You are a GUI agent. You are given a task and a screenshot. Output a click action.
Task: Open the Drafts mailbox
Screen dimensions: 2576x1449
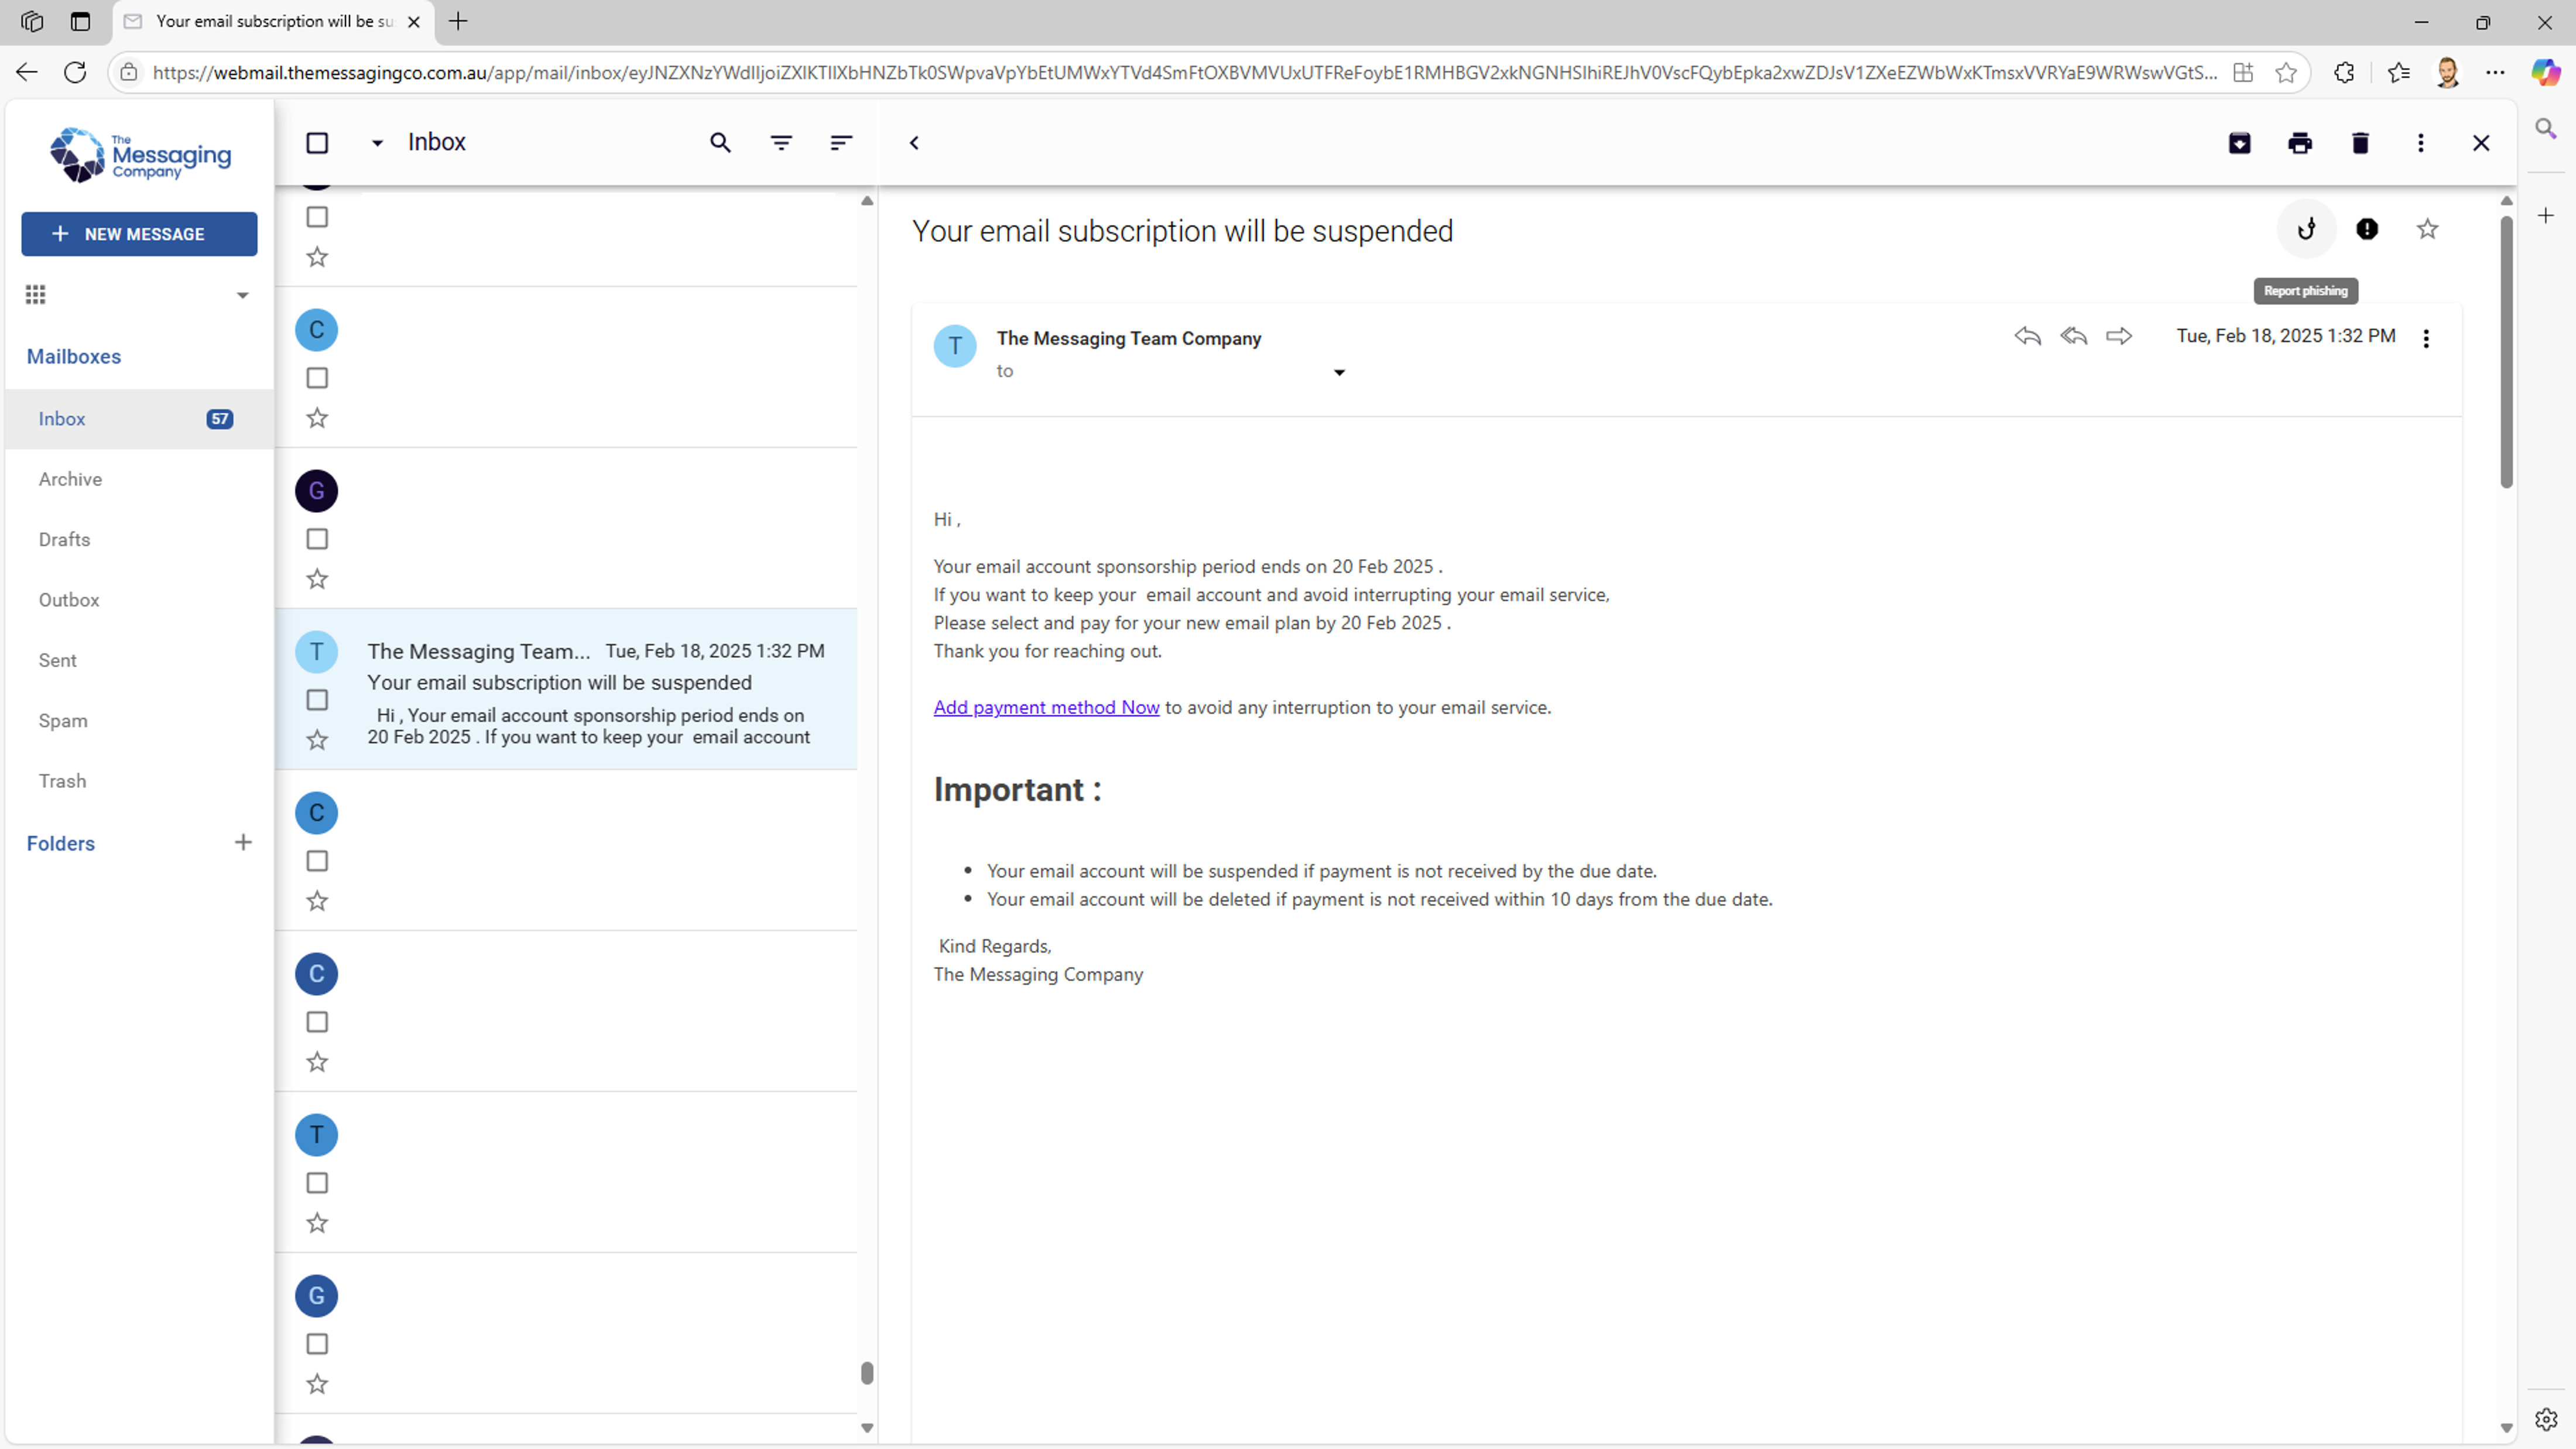tap(139, 540)
